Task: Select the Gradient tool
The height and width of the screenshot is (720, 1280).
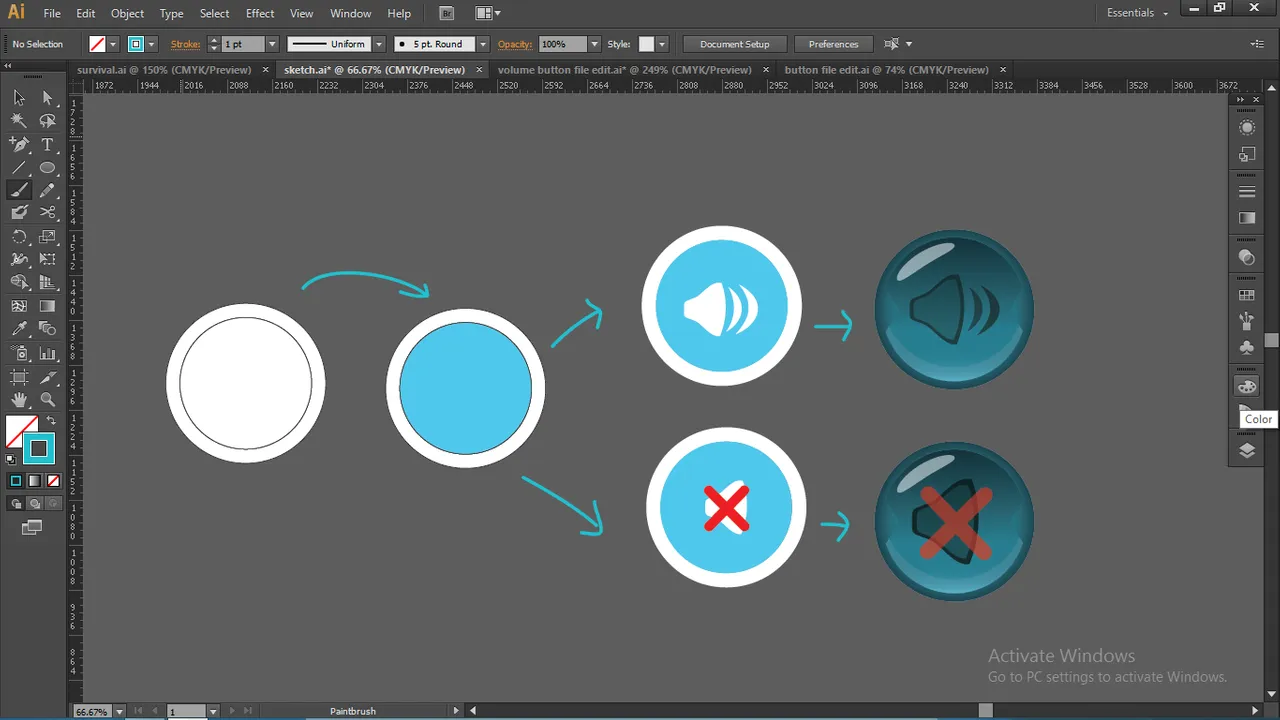Action: 47,306
